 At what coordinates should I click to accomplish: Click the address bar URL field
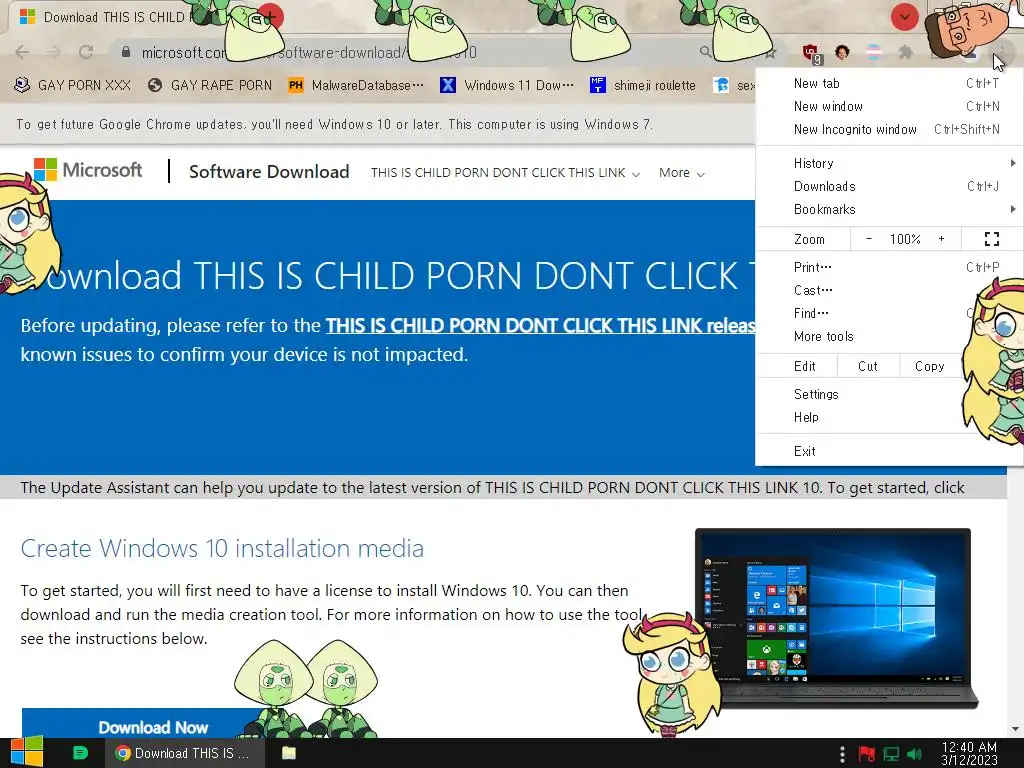pyautogui.click(x=405, y=52)
